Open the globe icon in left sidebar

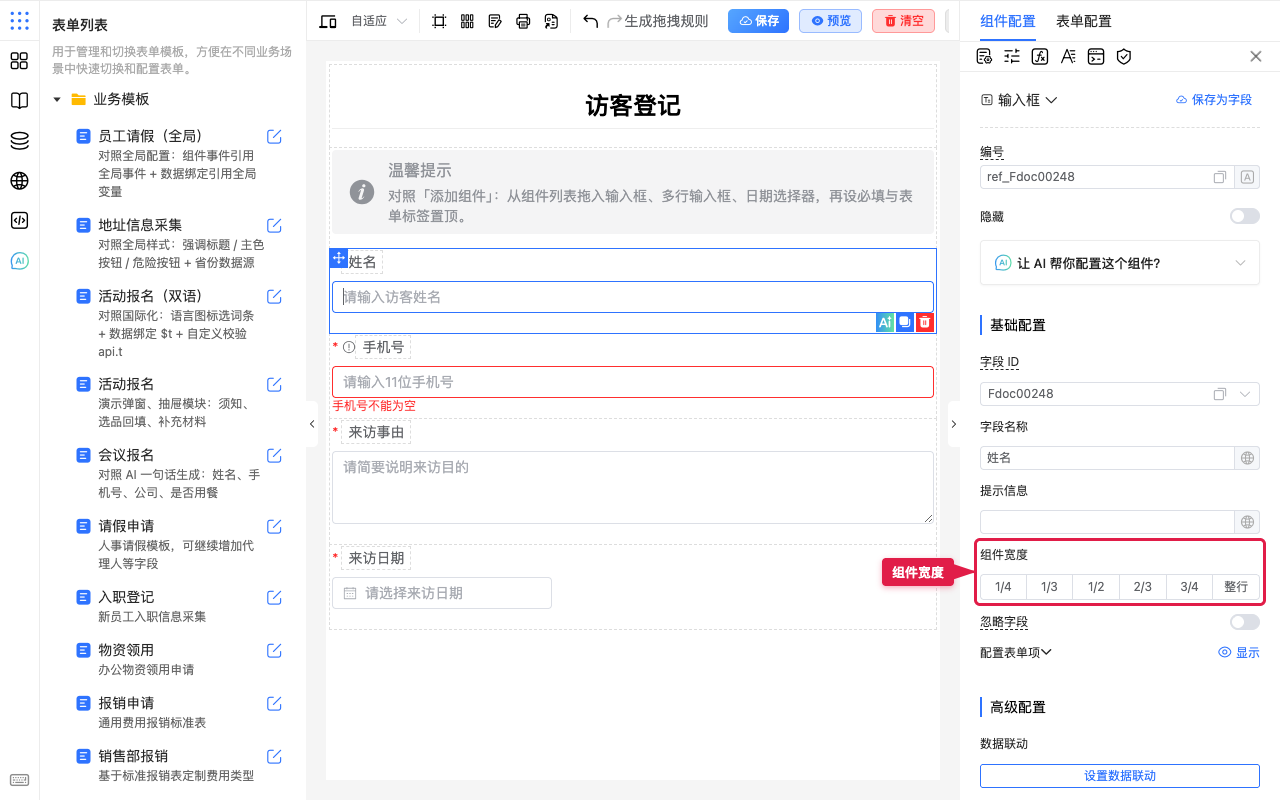(x=19, y=181)
